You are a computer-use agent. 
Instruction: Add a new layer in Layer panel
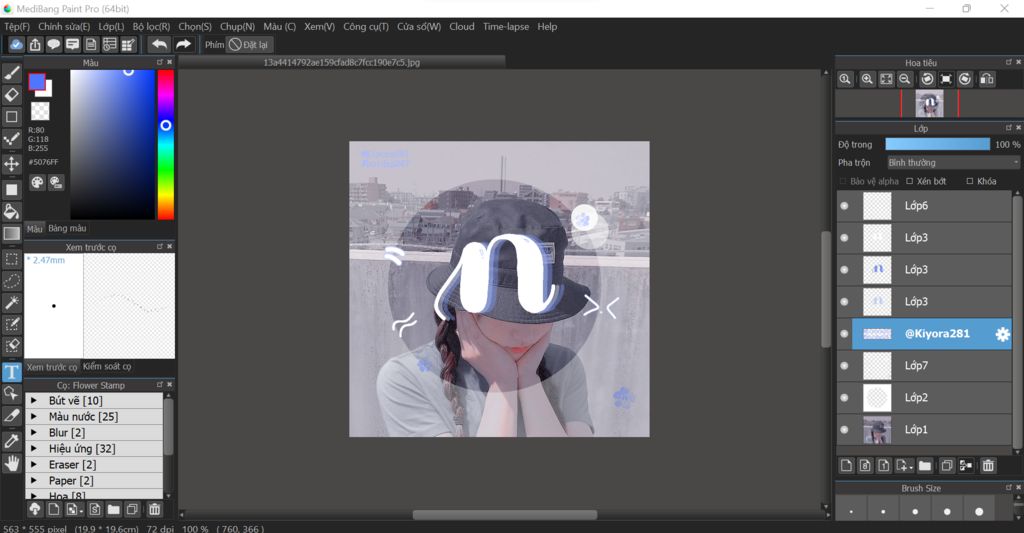[846, 465]
